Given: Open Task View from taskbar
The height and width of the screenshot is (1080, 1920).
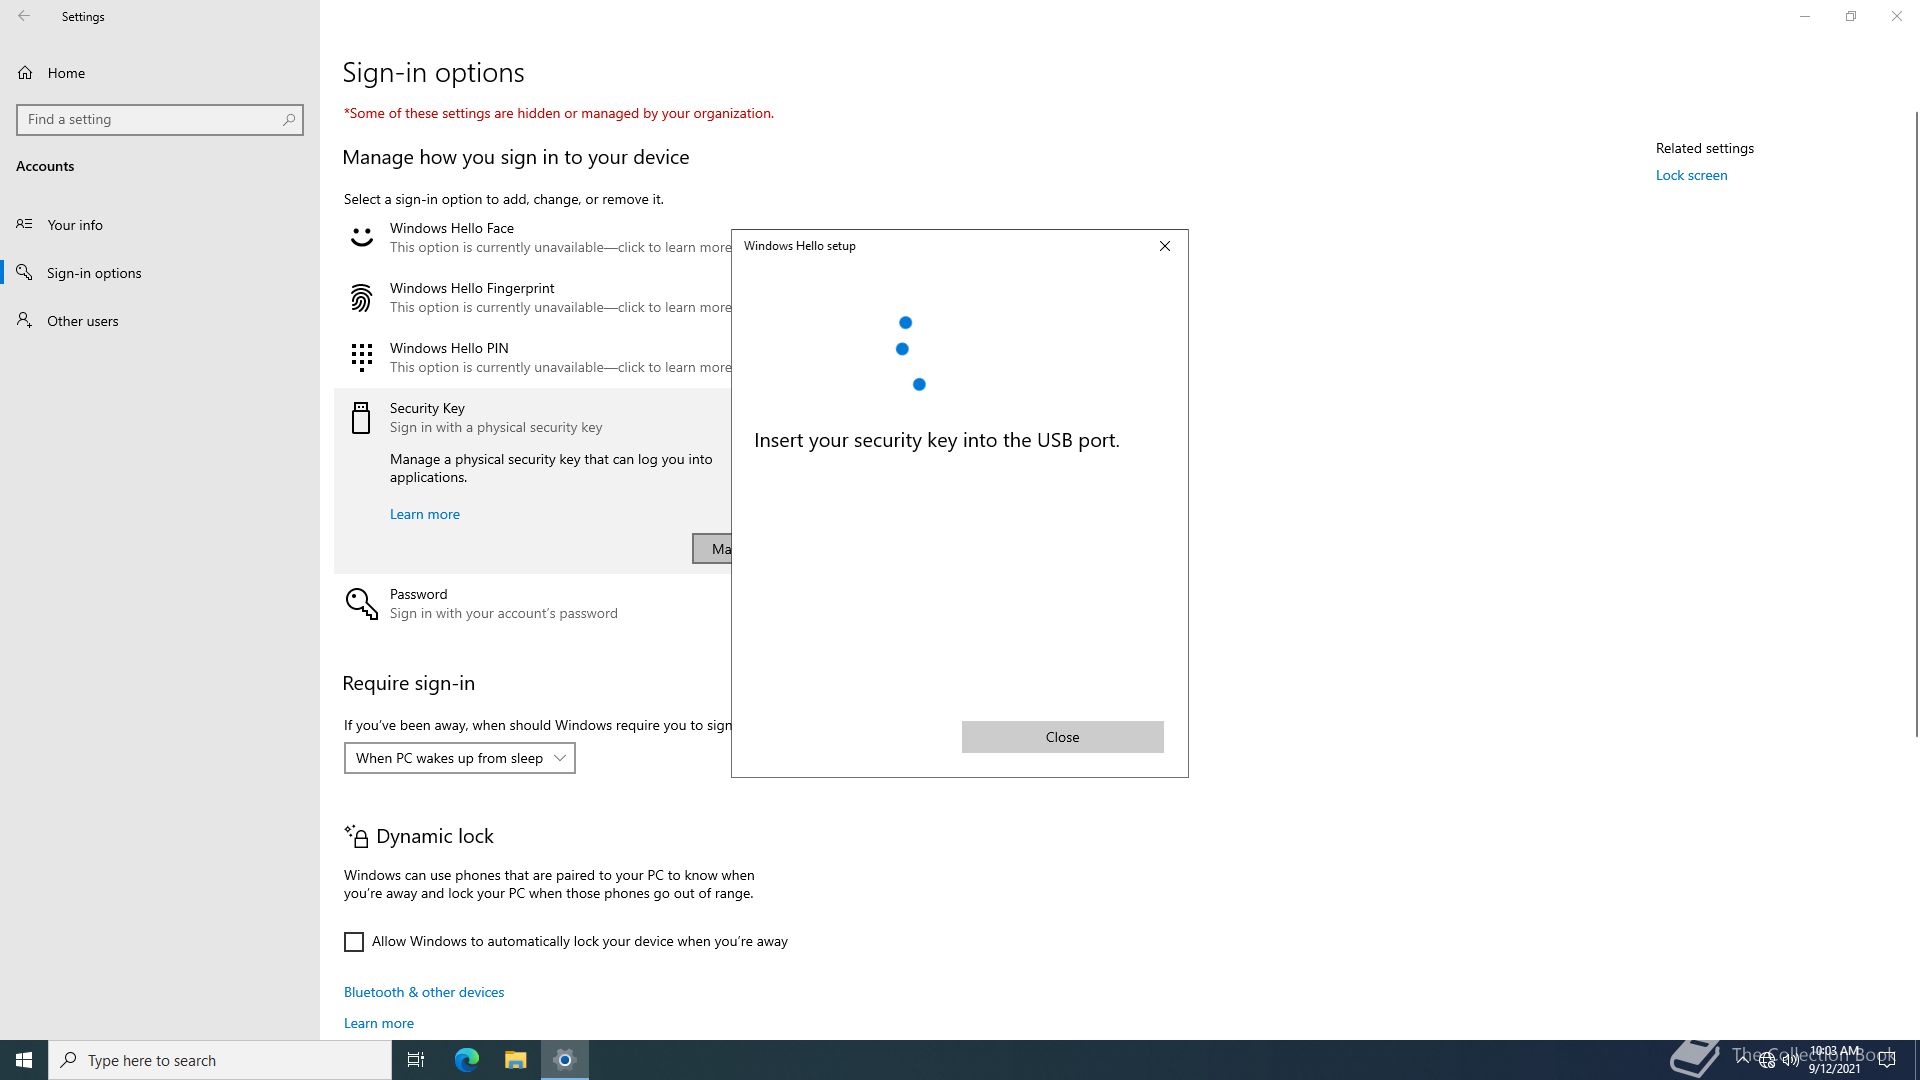Looking at the screenshot, I should (x=416, y=1060).
